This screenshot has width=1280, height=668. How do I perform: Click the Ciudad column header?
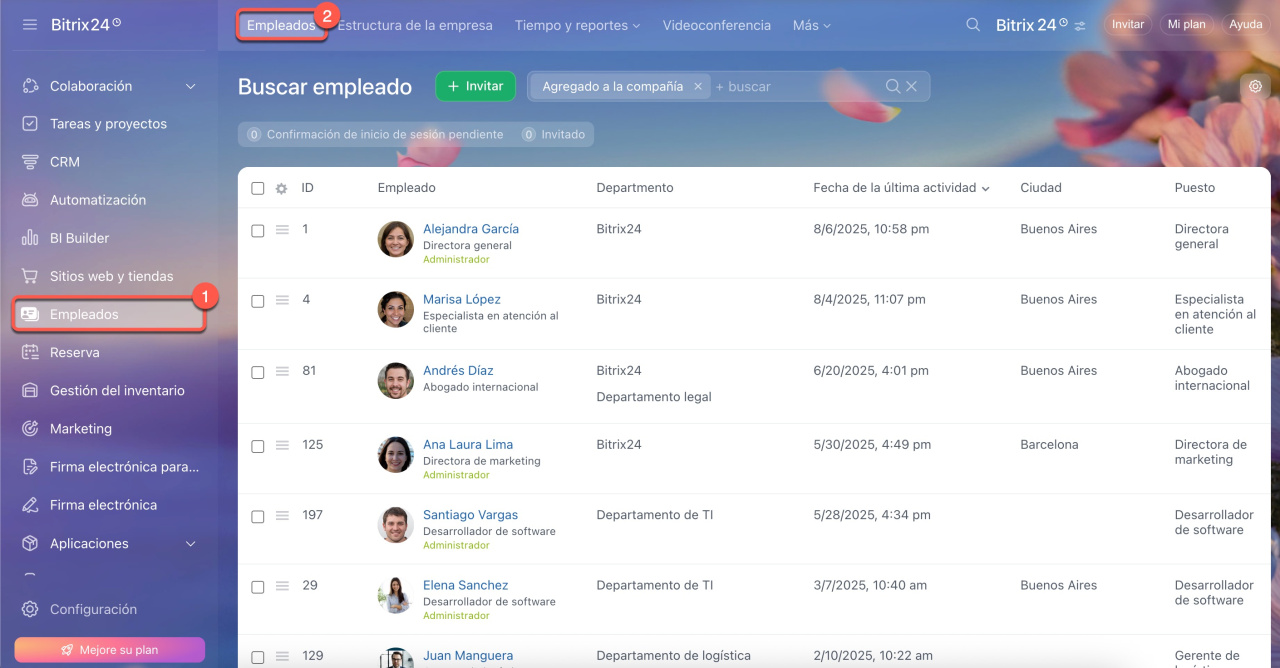tap(1041, 187)
